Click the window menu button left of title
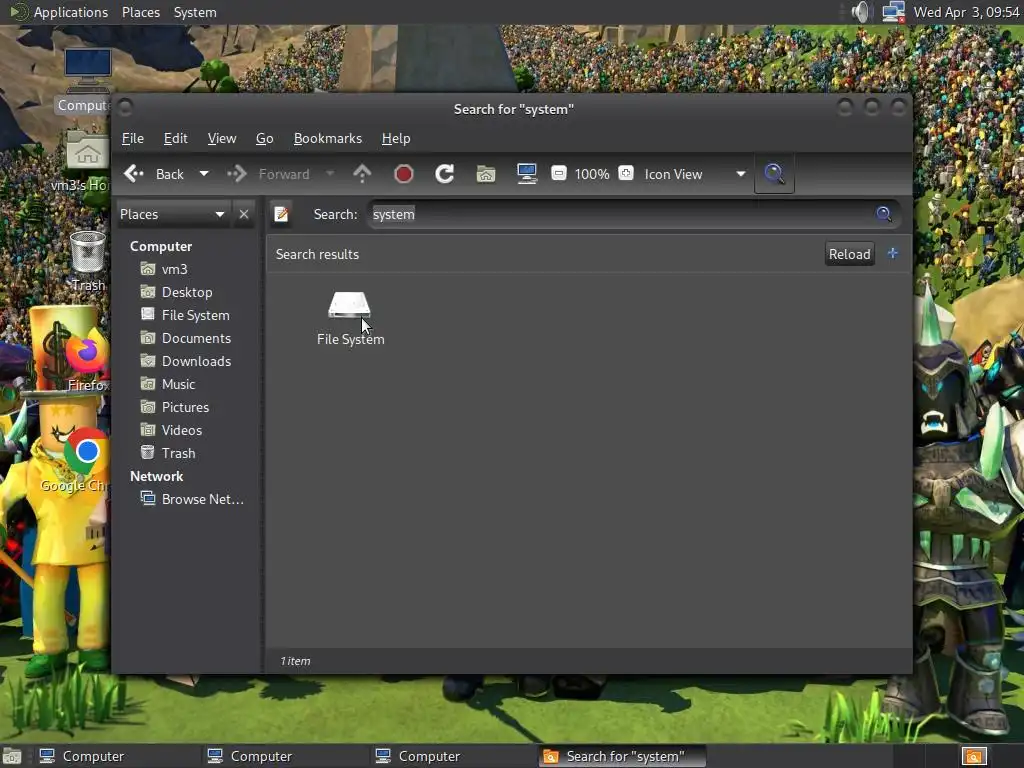Viewport: 1024px width, 768px height. point(125,107)
